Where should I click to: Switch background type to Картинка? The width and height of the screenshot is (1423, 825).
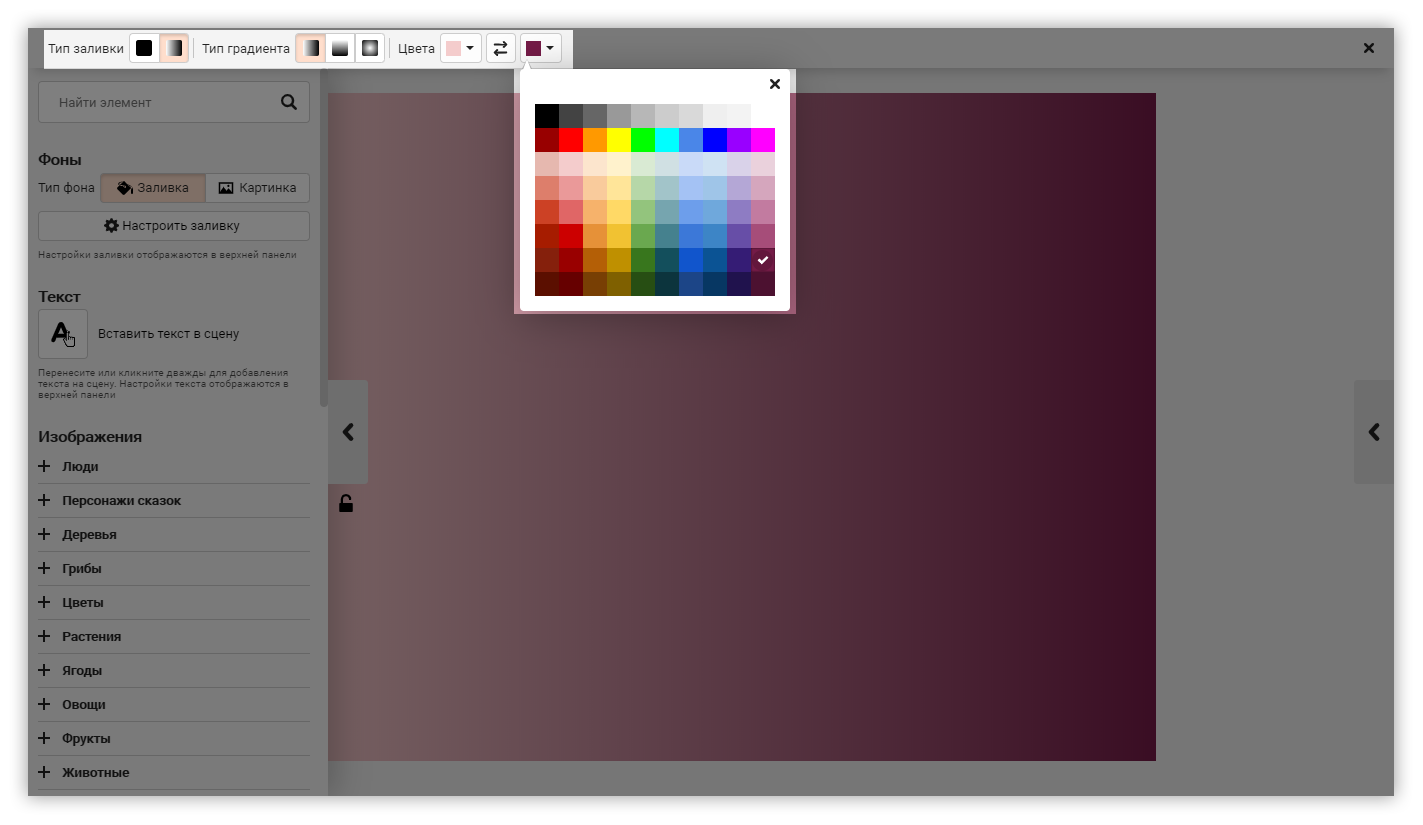pos(257,188)
